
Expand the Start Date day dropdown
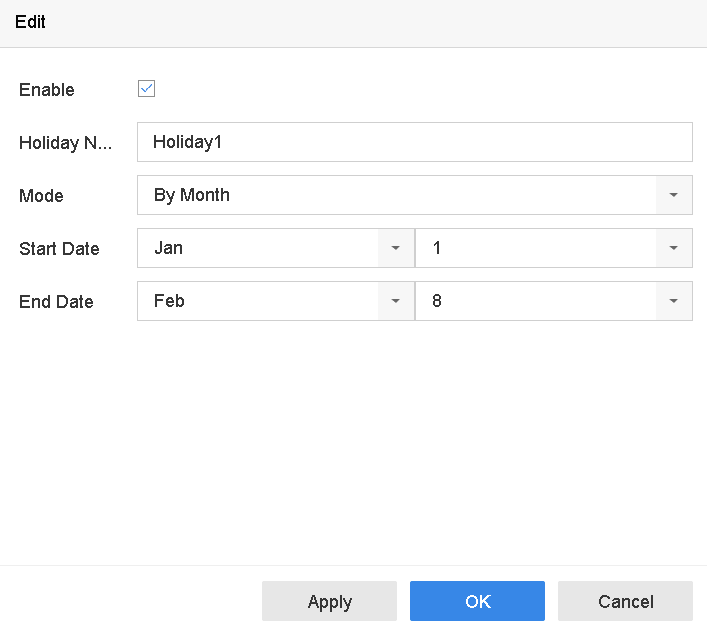554,248
